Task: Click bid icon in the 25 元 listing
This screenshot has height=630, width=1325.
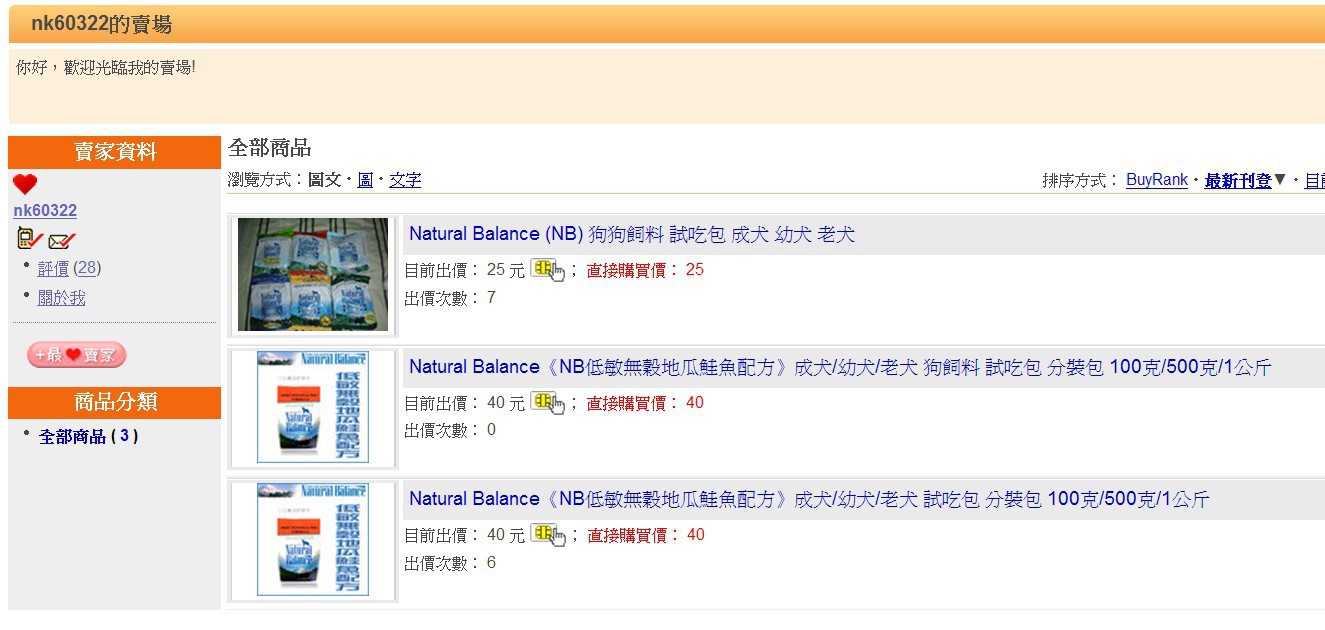Action: tap(548, 270)
